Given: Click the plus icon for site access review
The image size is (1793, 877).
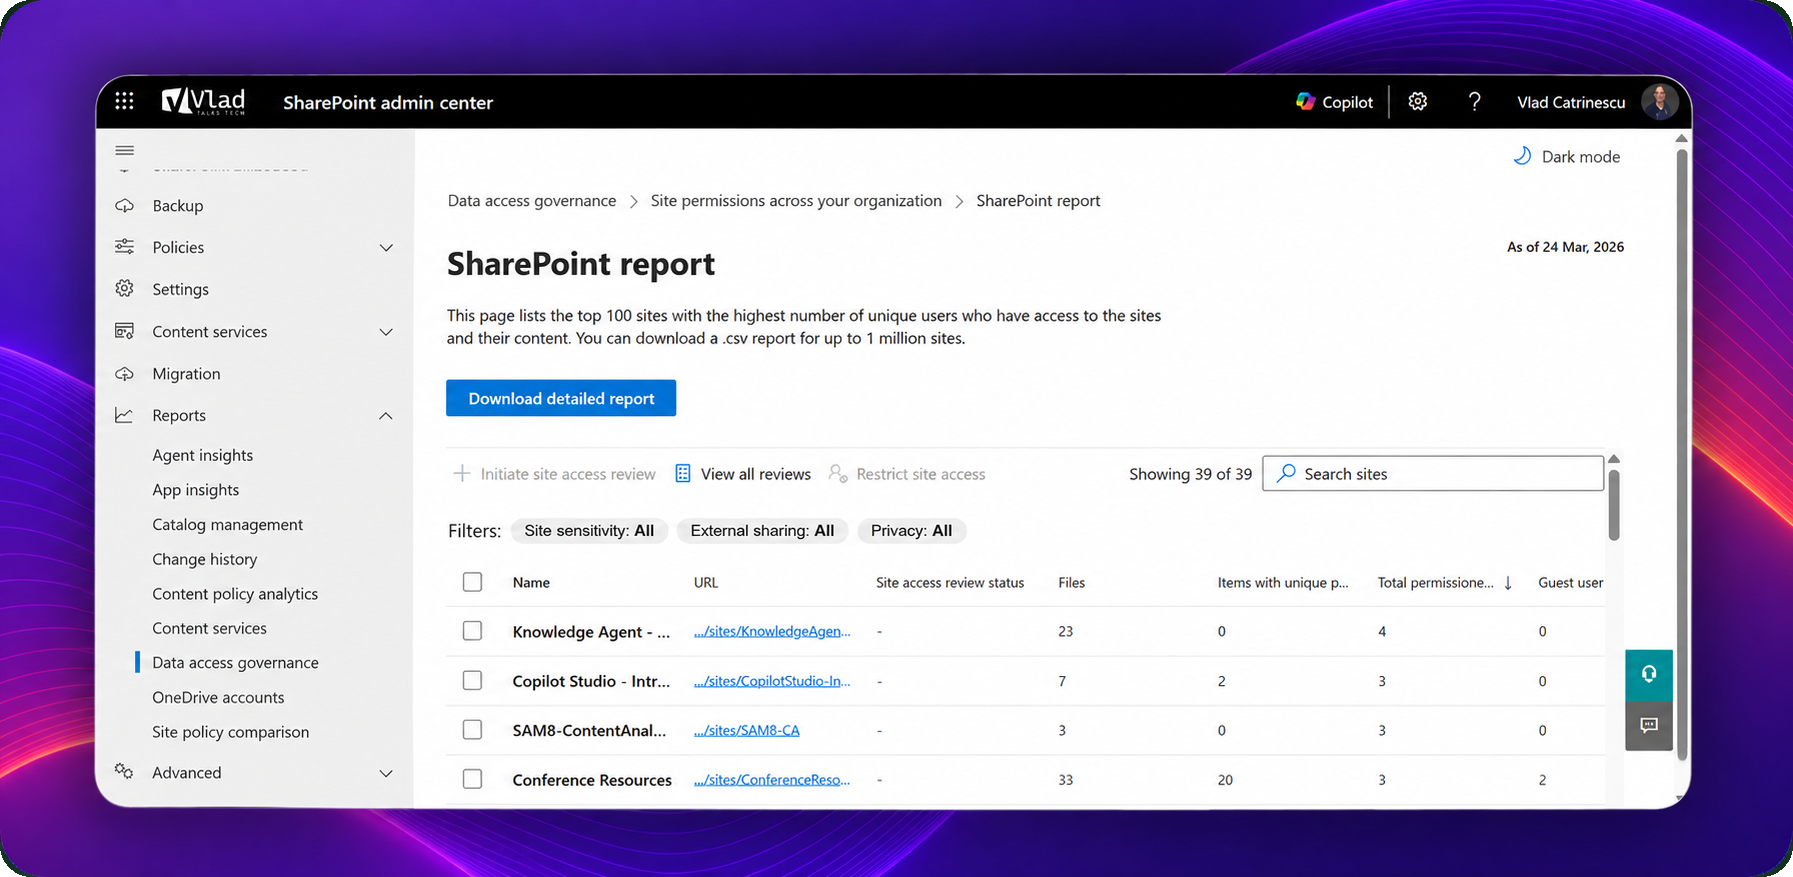Looking at the screenshot, I should coord(462,473).
